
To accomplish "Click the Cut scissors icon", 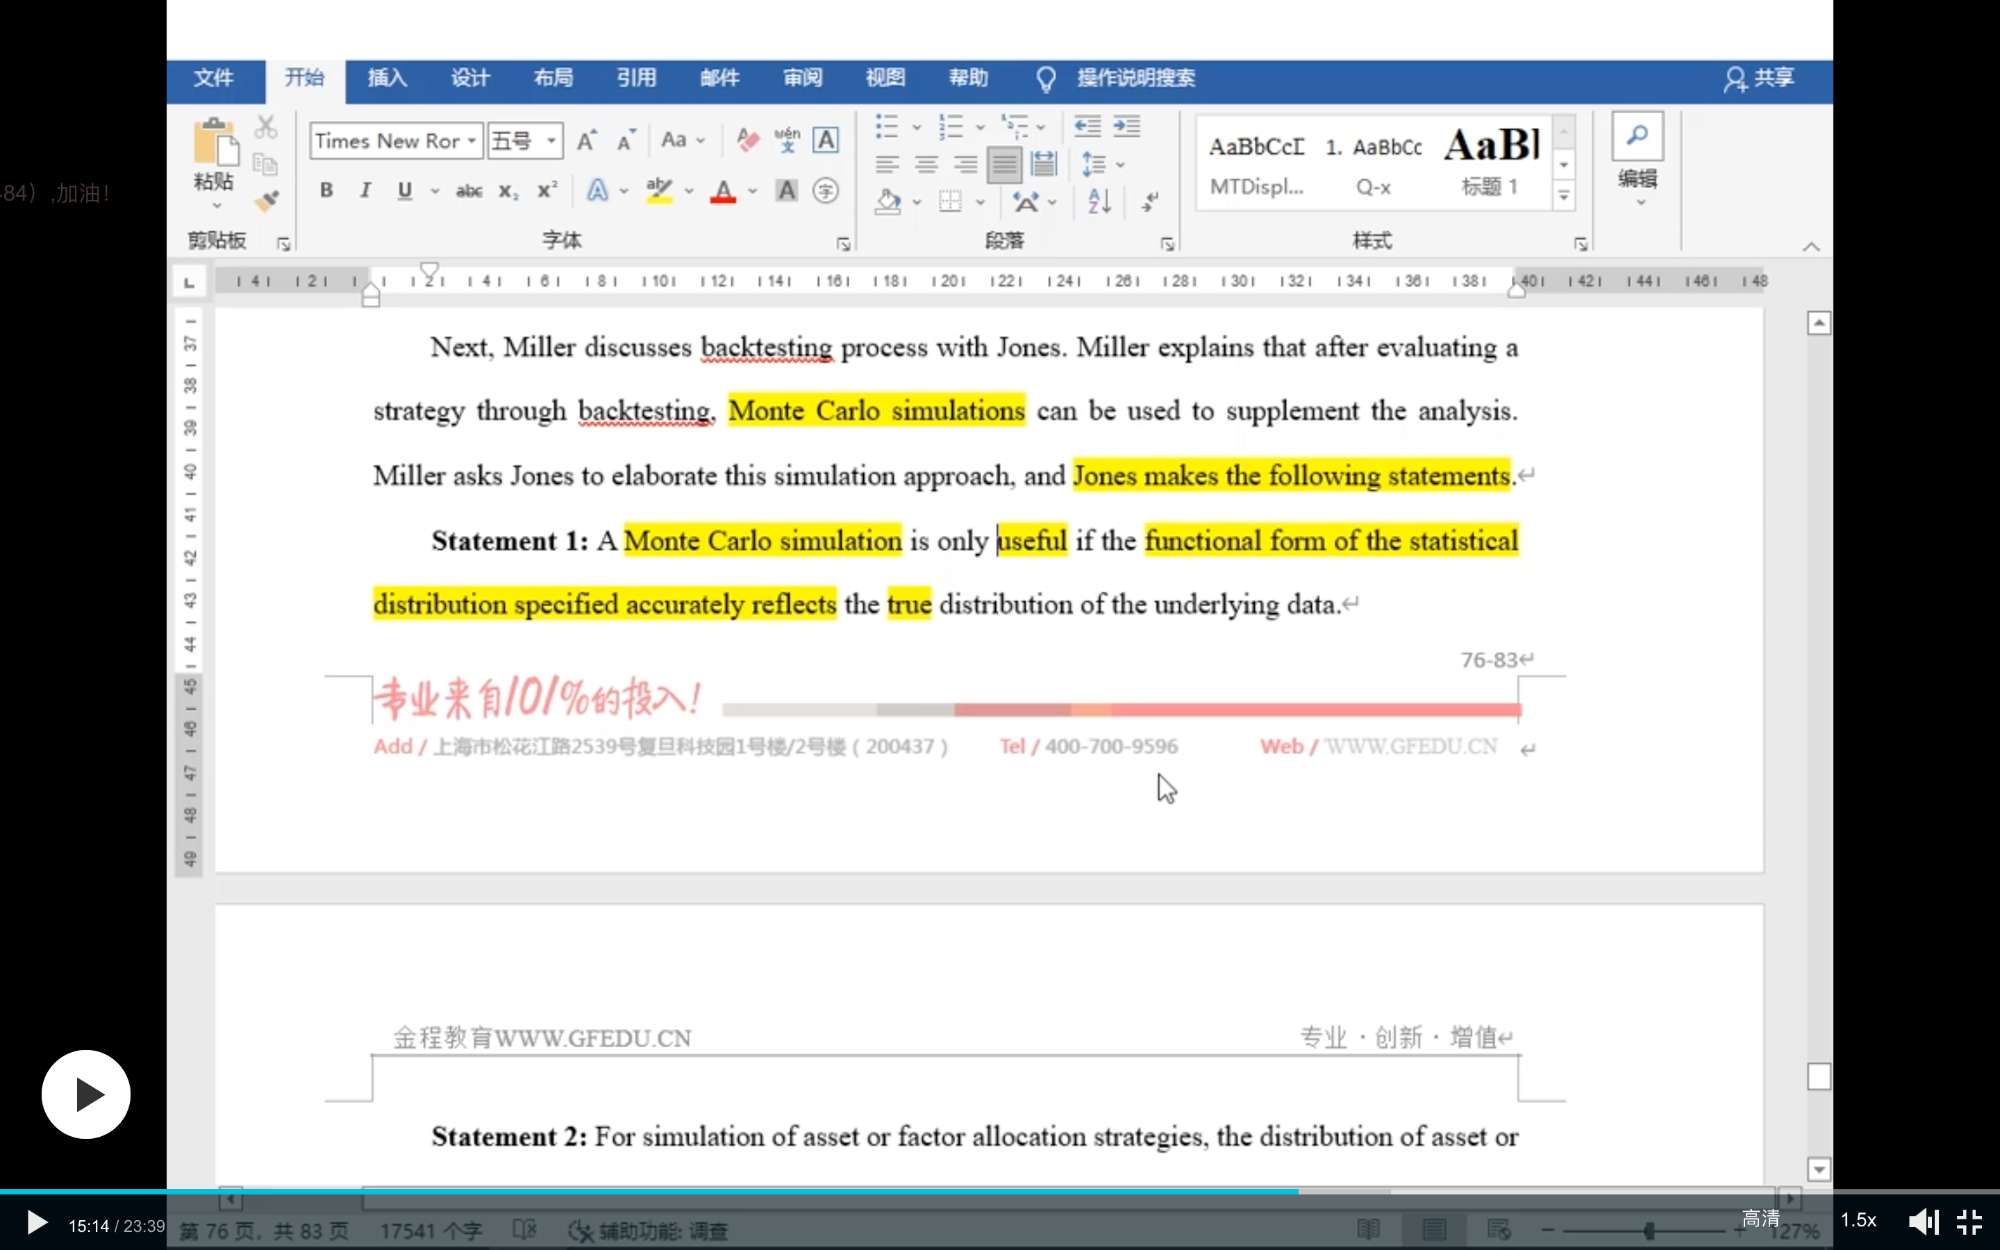I will 265,127.
